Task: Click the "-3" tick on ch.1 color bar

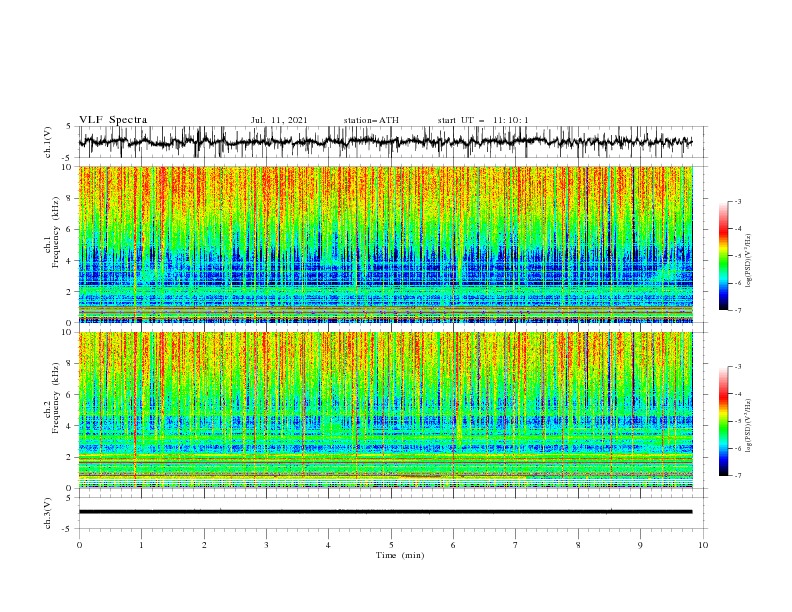Action: point(737,201)
